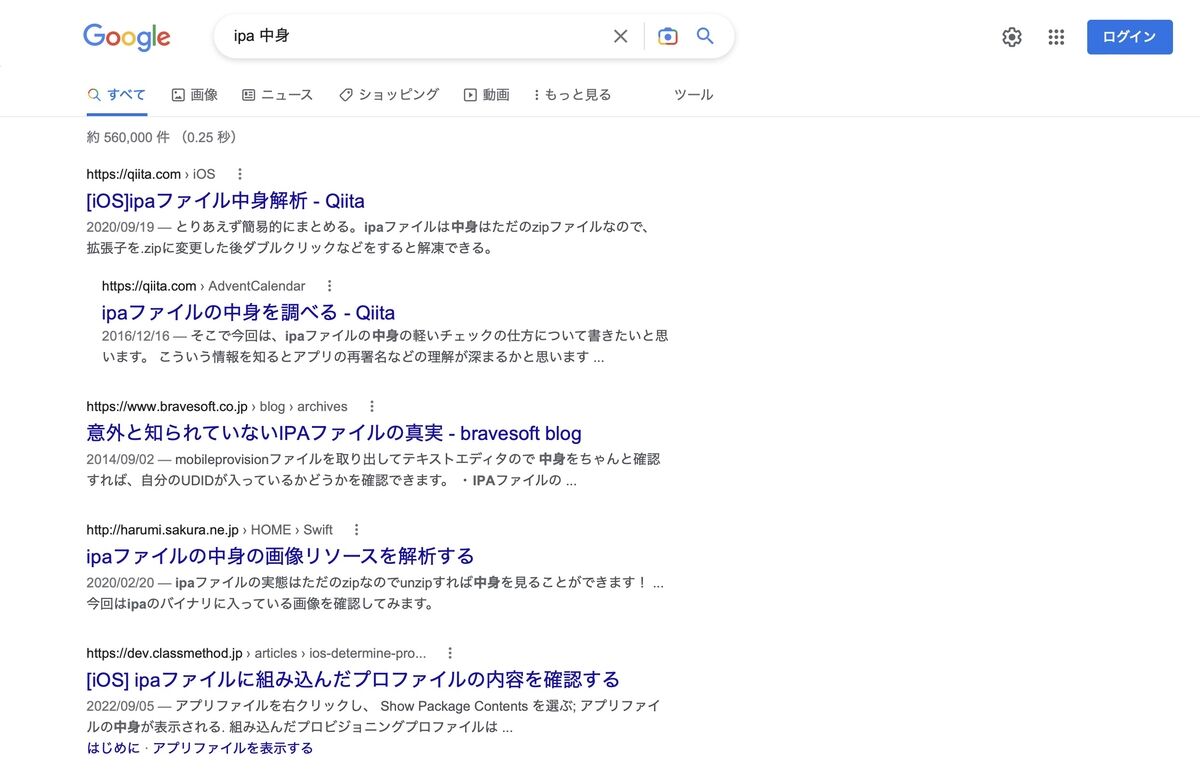Click result count text '約 560,000 件'
Viewport: 1200px width, 772px height.
tap(128, 137)
